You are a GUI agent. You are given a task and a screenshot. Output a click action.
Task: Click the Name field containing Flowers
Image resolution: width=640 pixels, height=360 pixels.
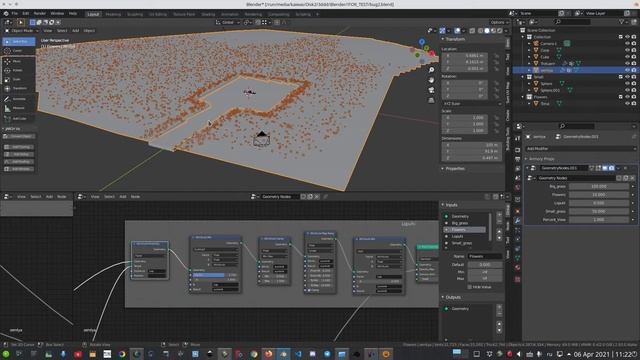(485, 256)
